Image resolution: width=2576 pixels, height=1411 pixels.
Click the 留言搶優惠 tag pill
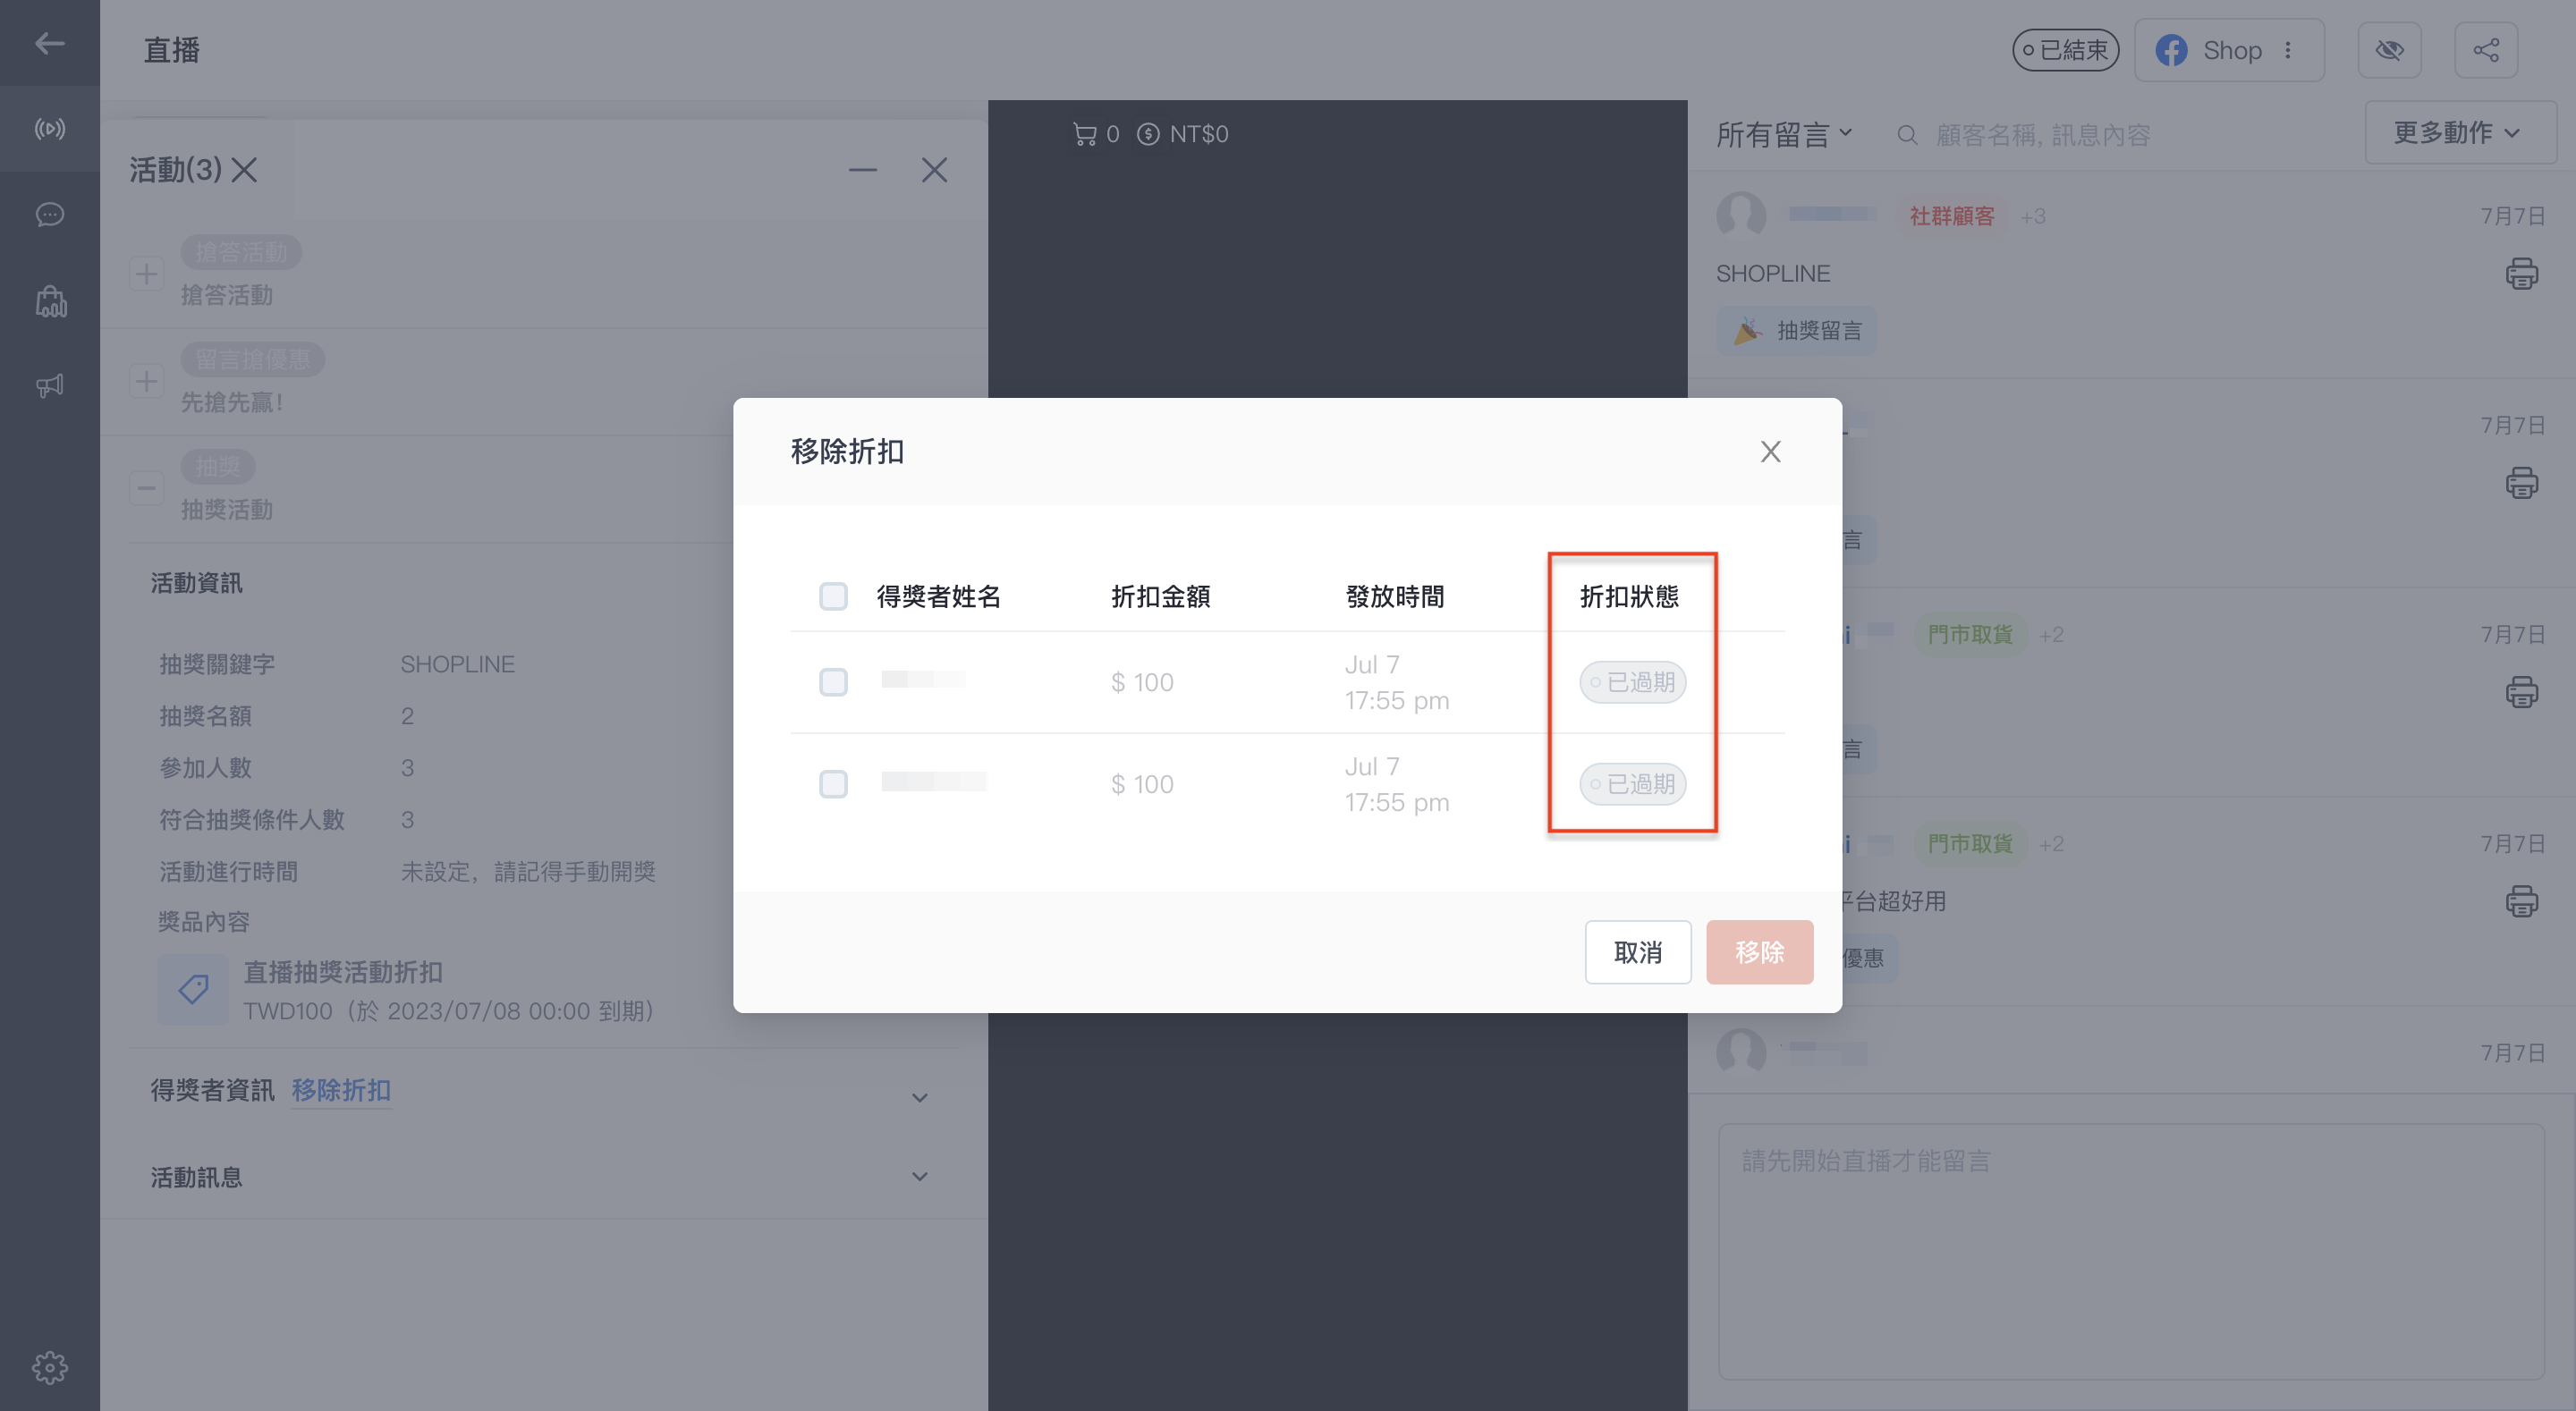(252, 359)
